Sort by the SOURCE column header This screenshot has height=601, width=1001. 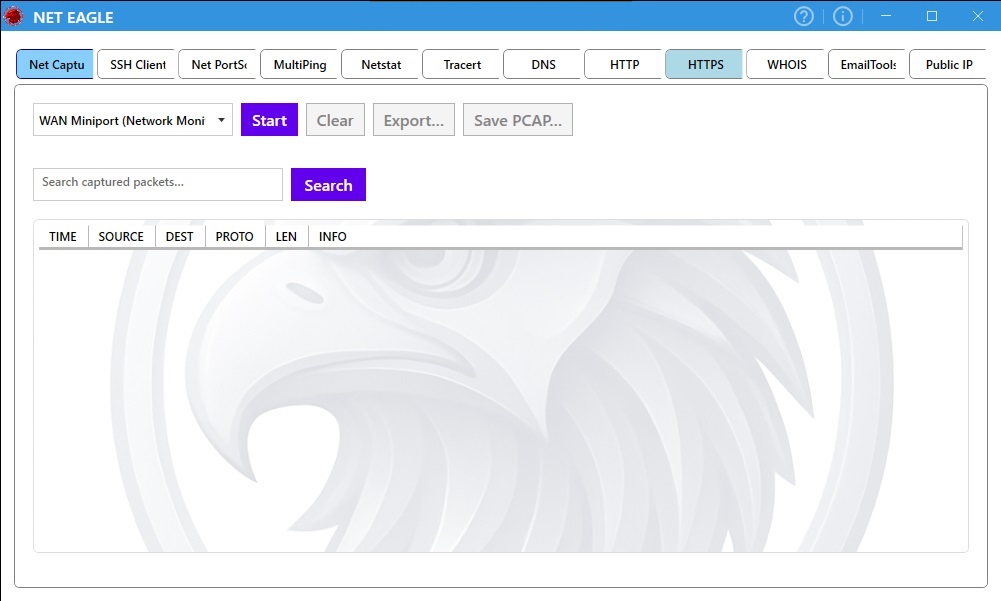point(121,236)
